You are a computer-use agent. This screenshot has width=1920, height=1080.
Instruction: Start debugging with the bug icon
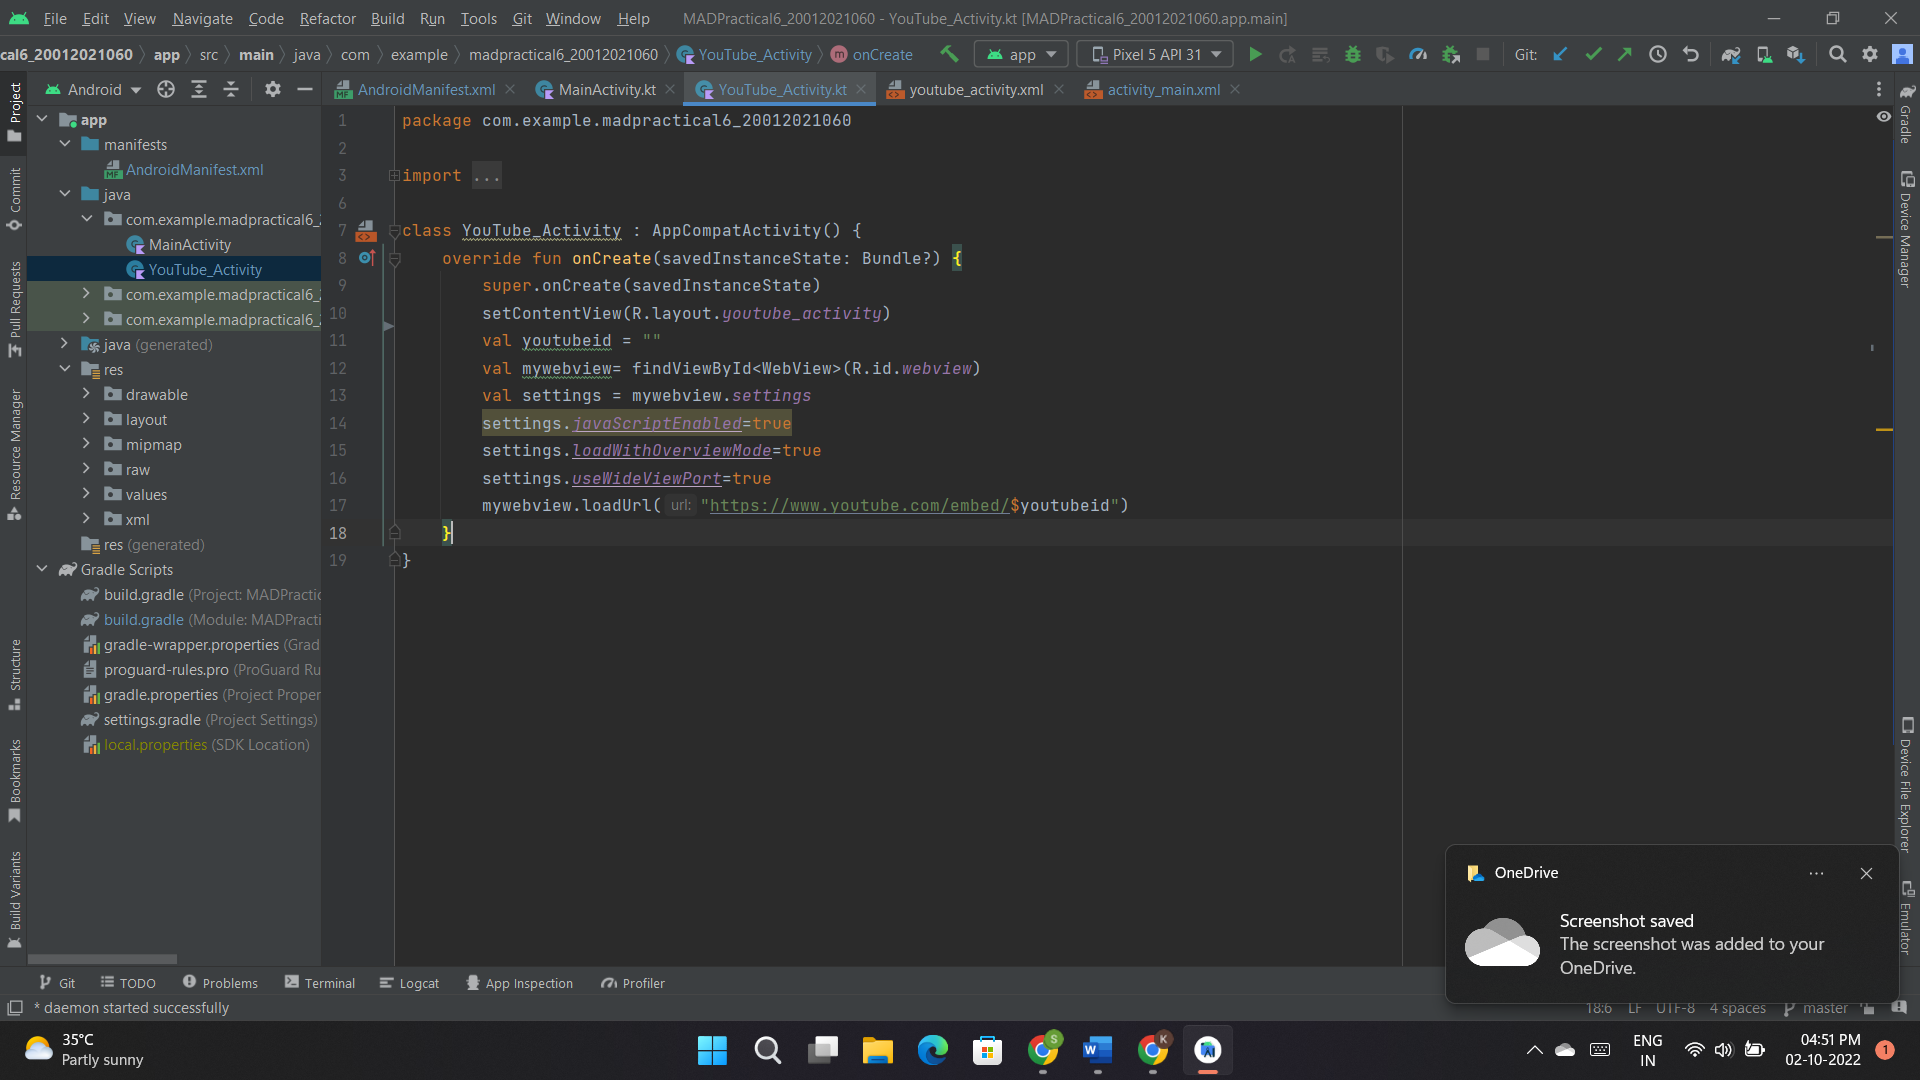pyautogui.click(x=1353, y=54)
